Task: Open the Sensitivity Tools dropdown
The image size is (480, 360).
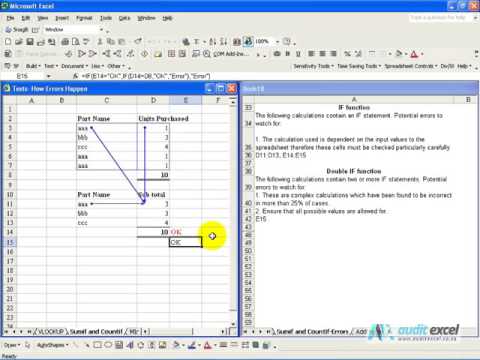Action: pos(313,66)
